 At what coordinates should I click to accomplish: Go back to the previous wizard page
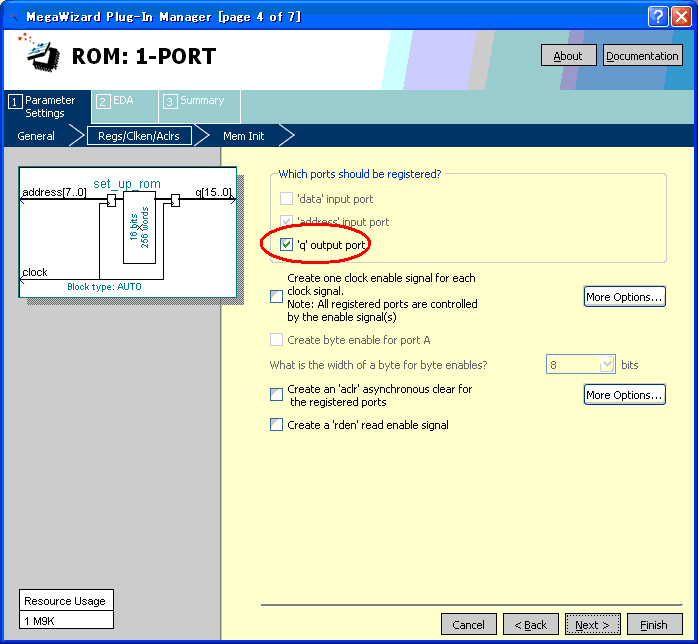coord(531,625)
